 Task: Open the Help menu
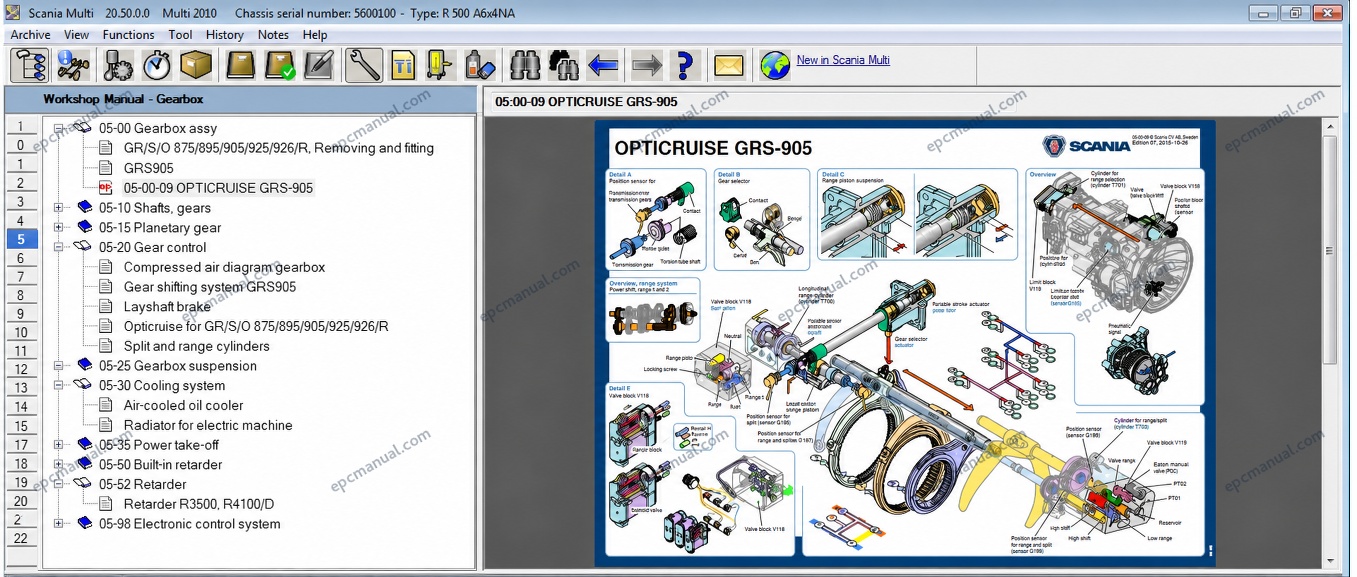(x=315, y=34)
